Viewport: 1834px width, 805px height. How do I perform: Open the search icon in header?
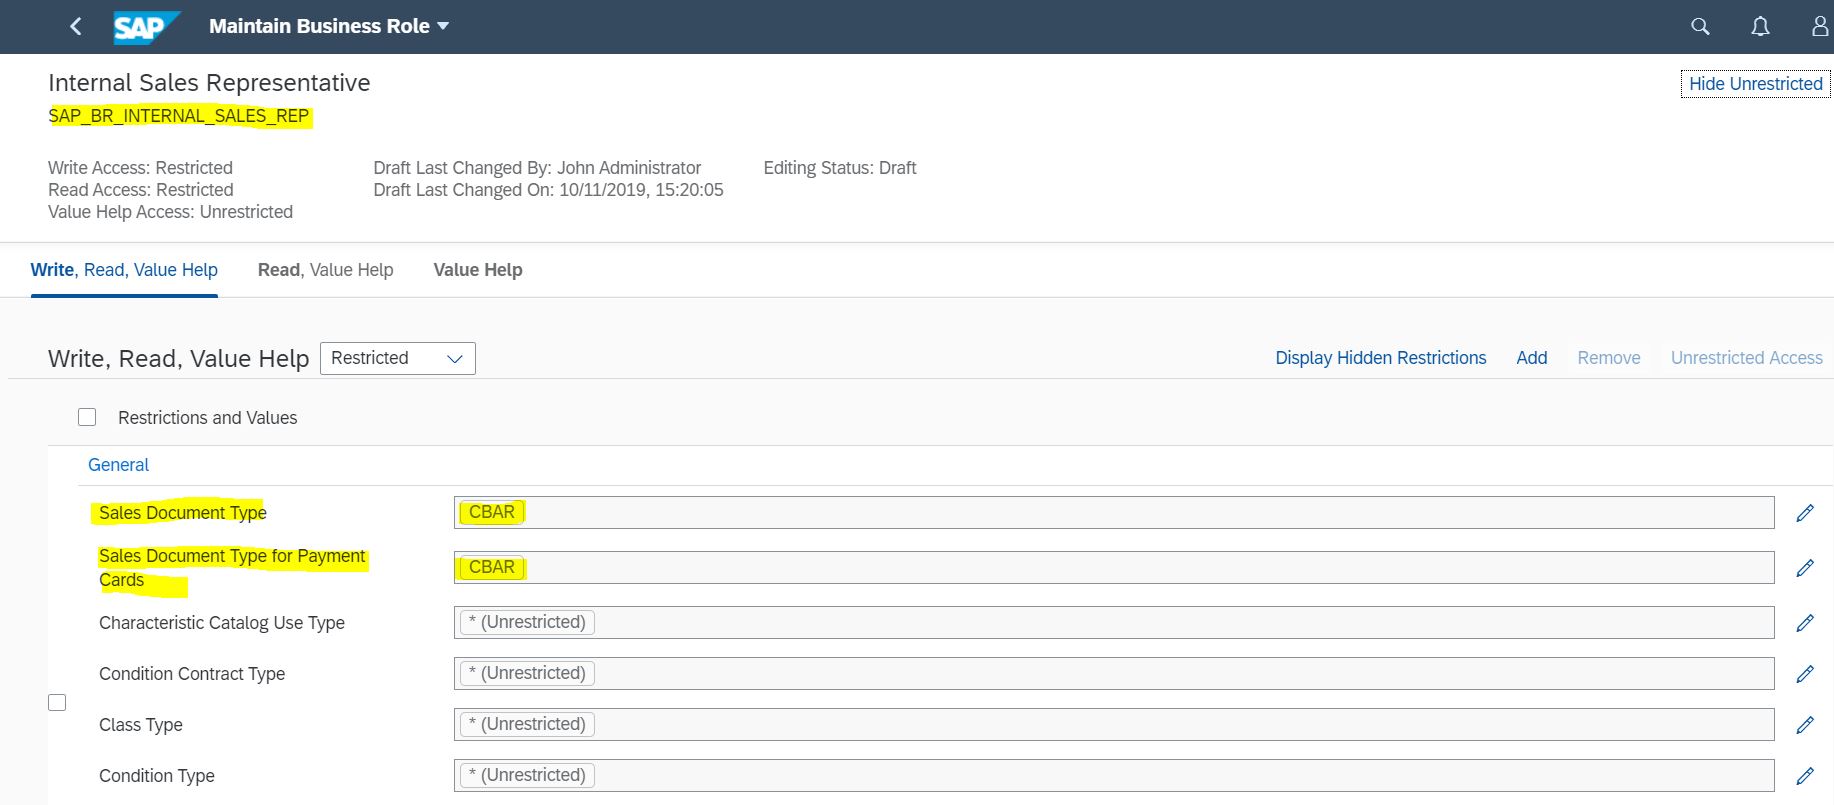[x=1700, y=27]
